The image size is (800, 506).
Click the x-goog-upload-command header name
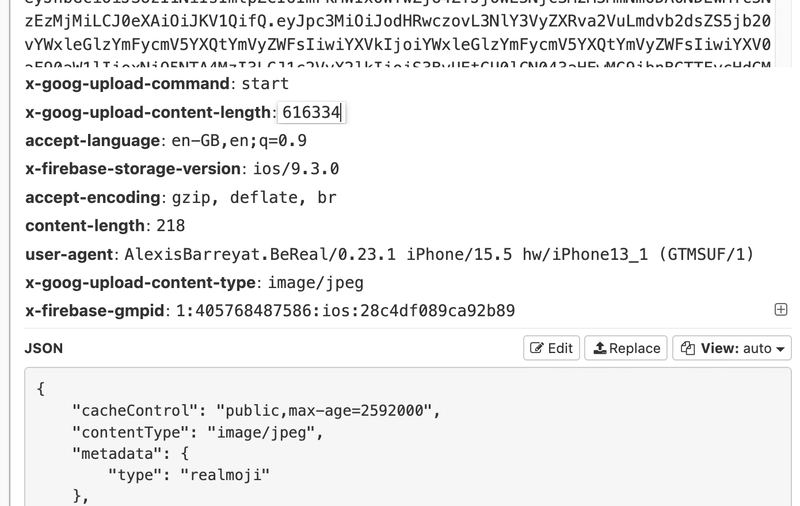pos(127,84)
